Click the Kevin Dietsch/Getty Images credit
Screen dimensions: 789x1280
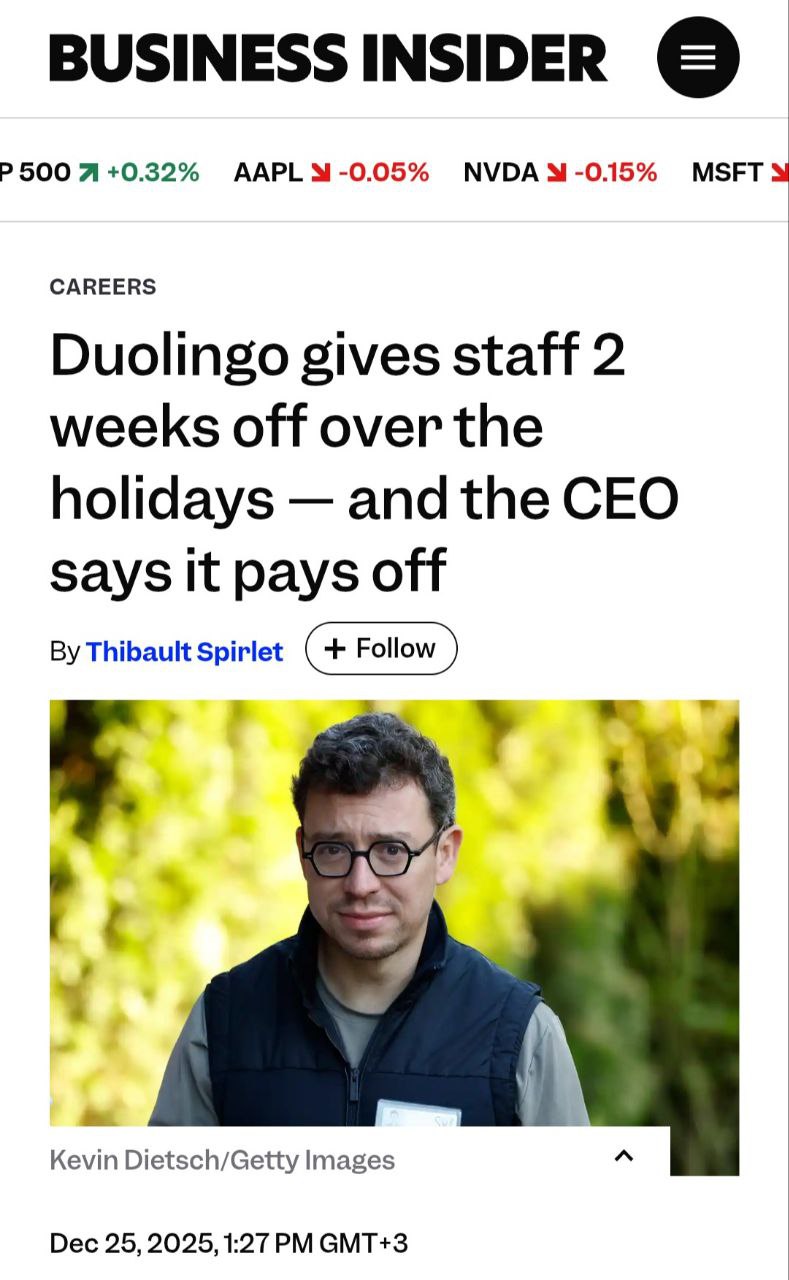pos(222,1160)
